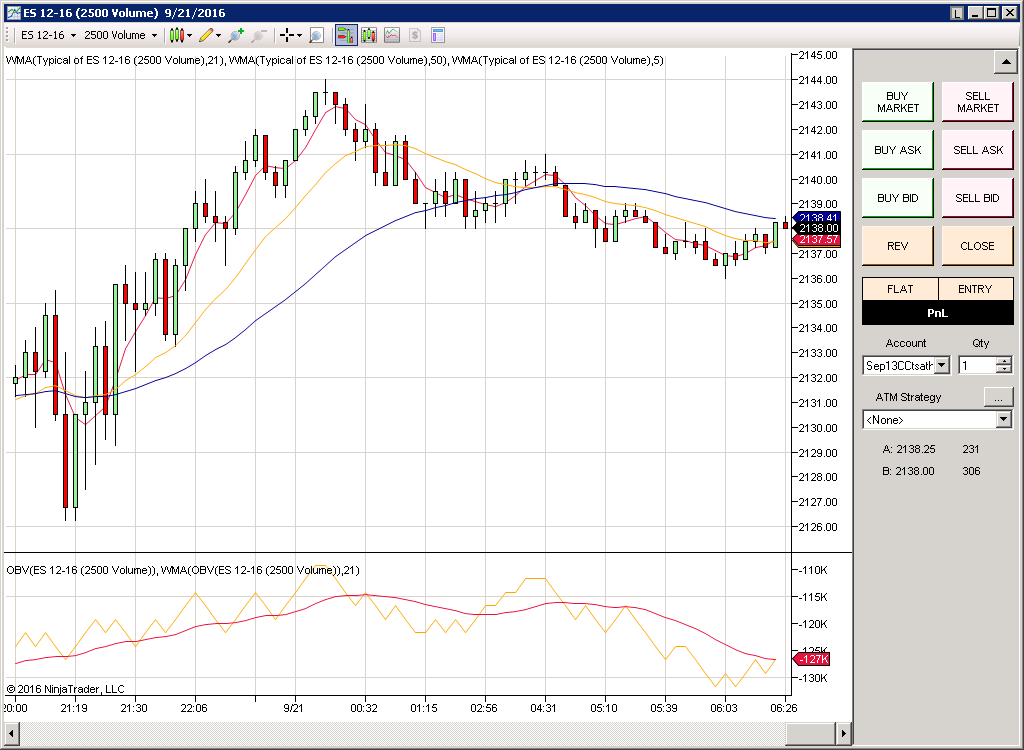
Task: Click the REV reverse position button
Action: pyautogui.click(x=897, y=246)
